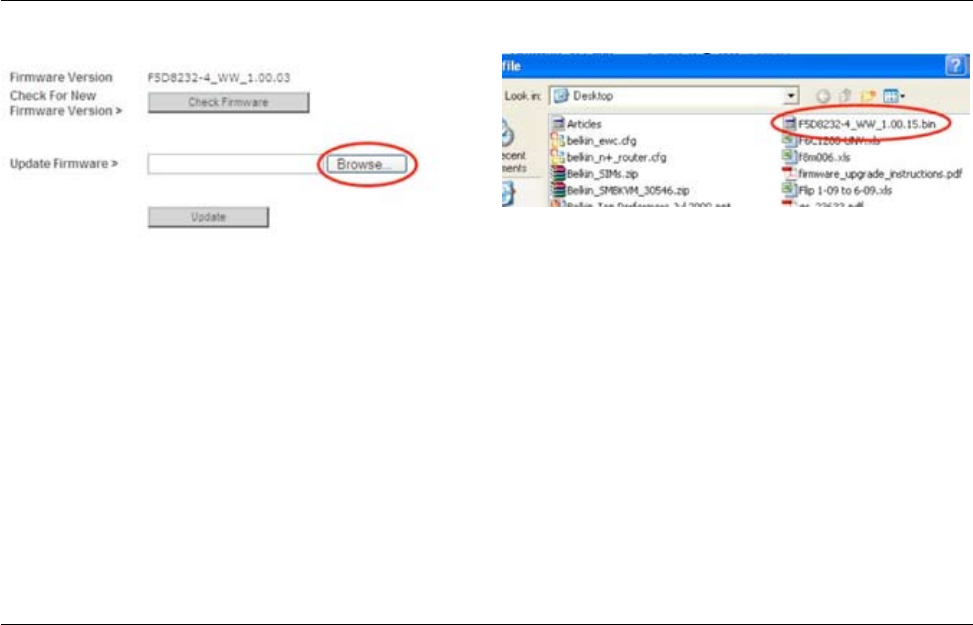Open the Look in Desktop dropdown
The height and width of the screenshot is (625, 973).
coord(791,96)
